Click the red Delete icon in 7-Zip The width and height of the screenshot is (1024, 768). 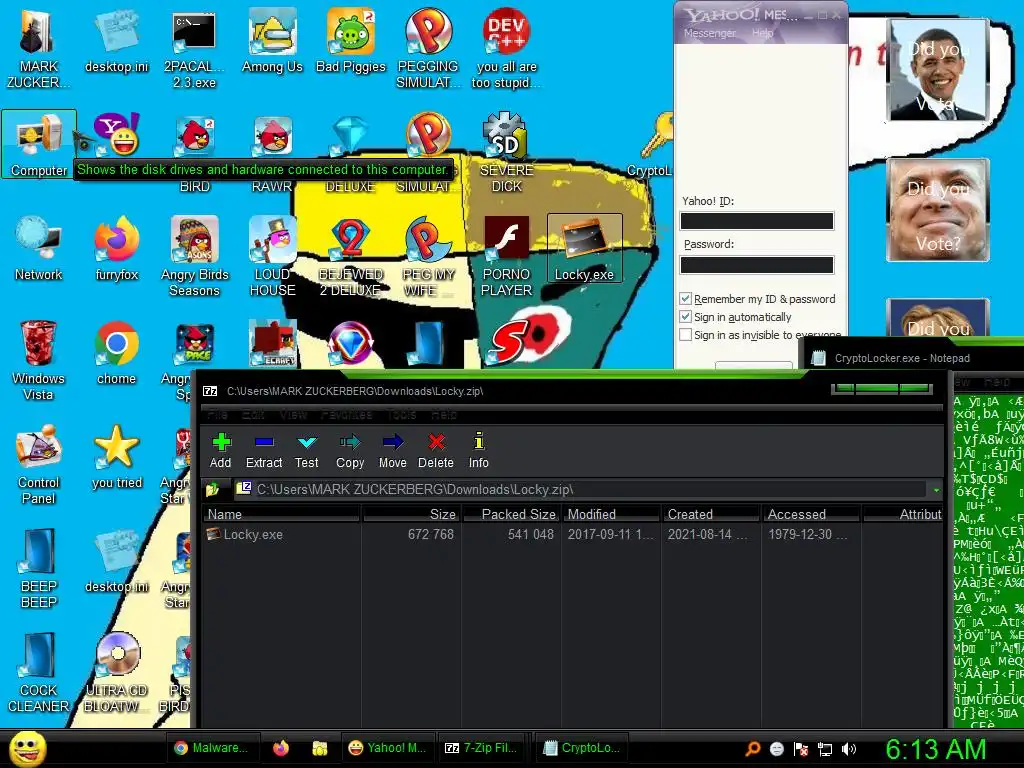tap(436, 451)
